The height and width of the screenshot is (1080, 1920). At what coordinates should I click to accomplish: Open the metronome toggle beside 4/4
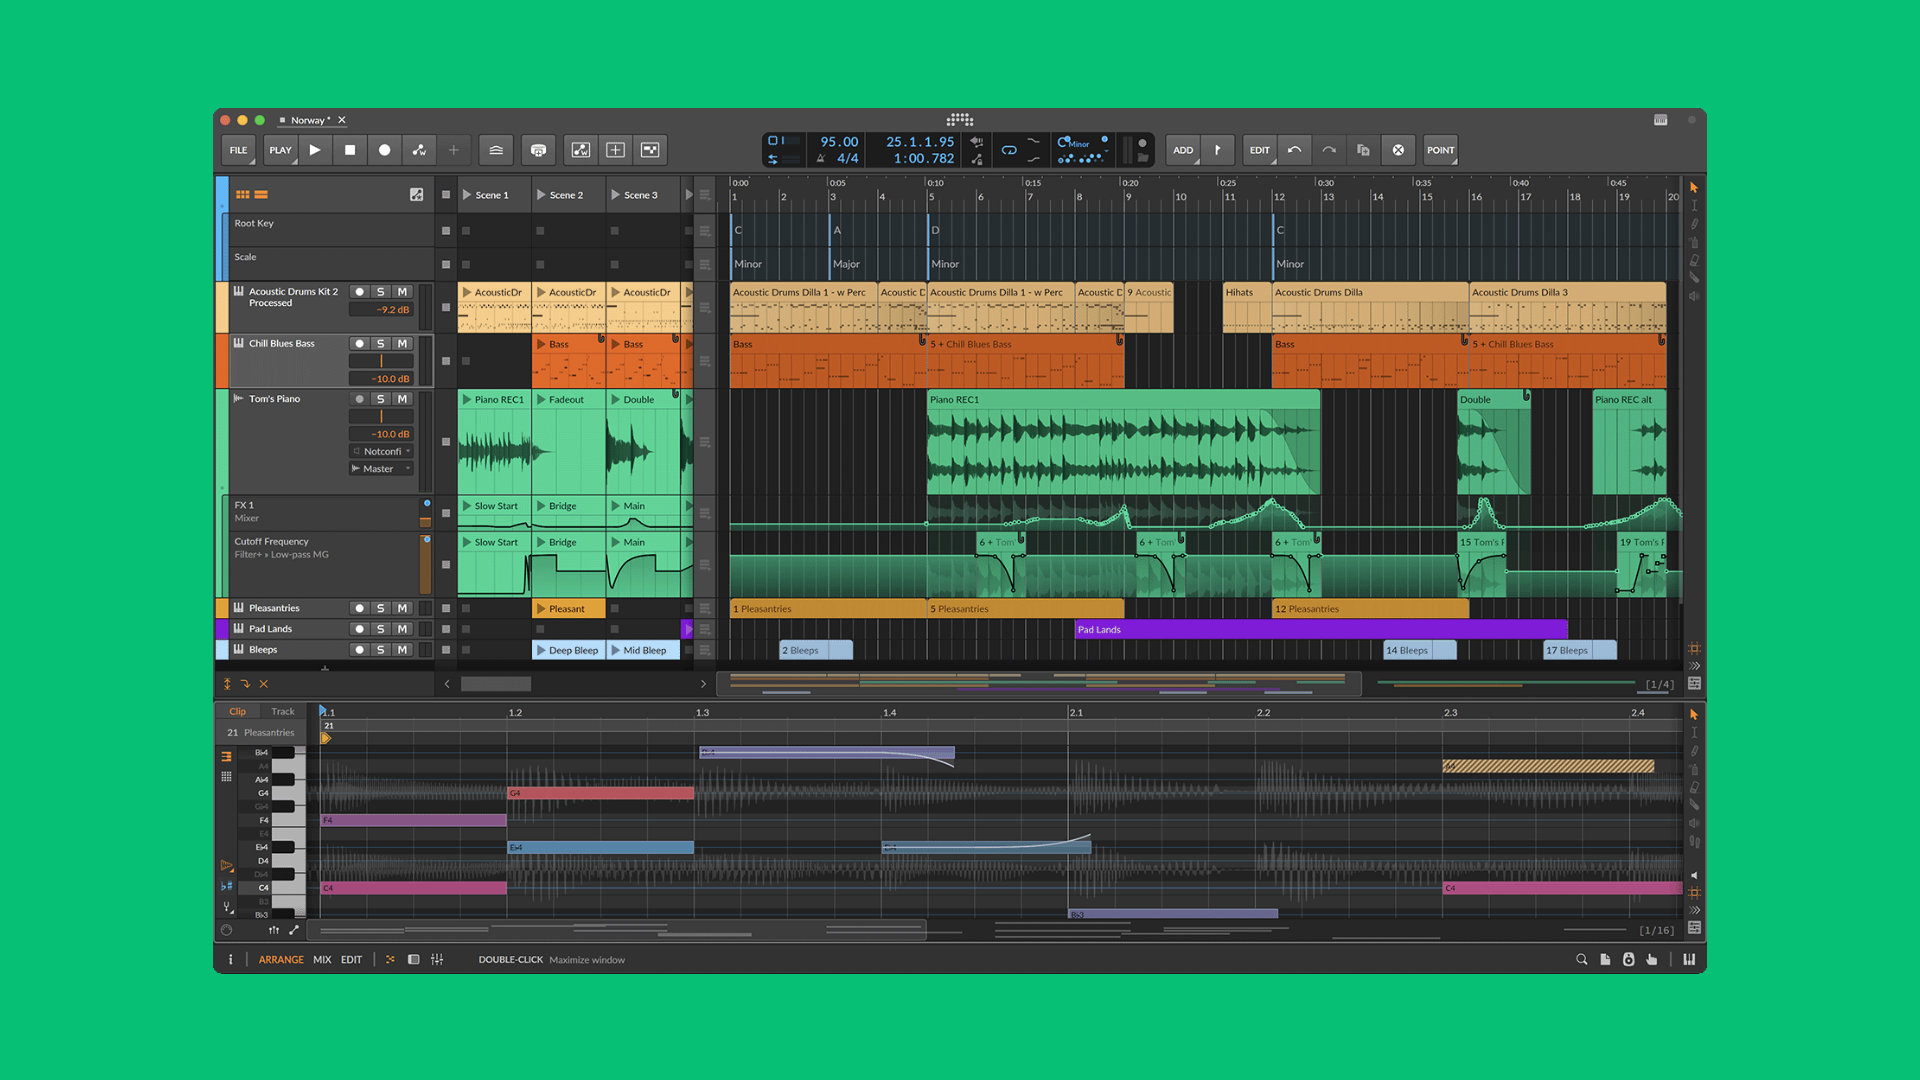pyautogui.click(x=821, y=159)
